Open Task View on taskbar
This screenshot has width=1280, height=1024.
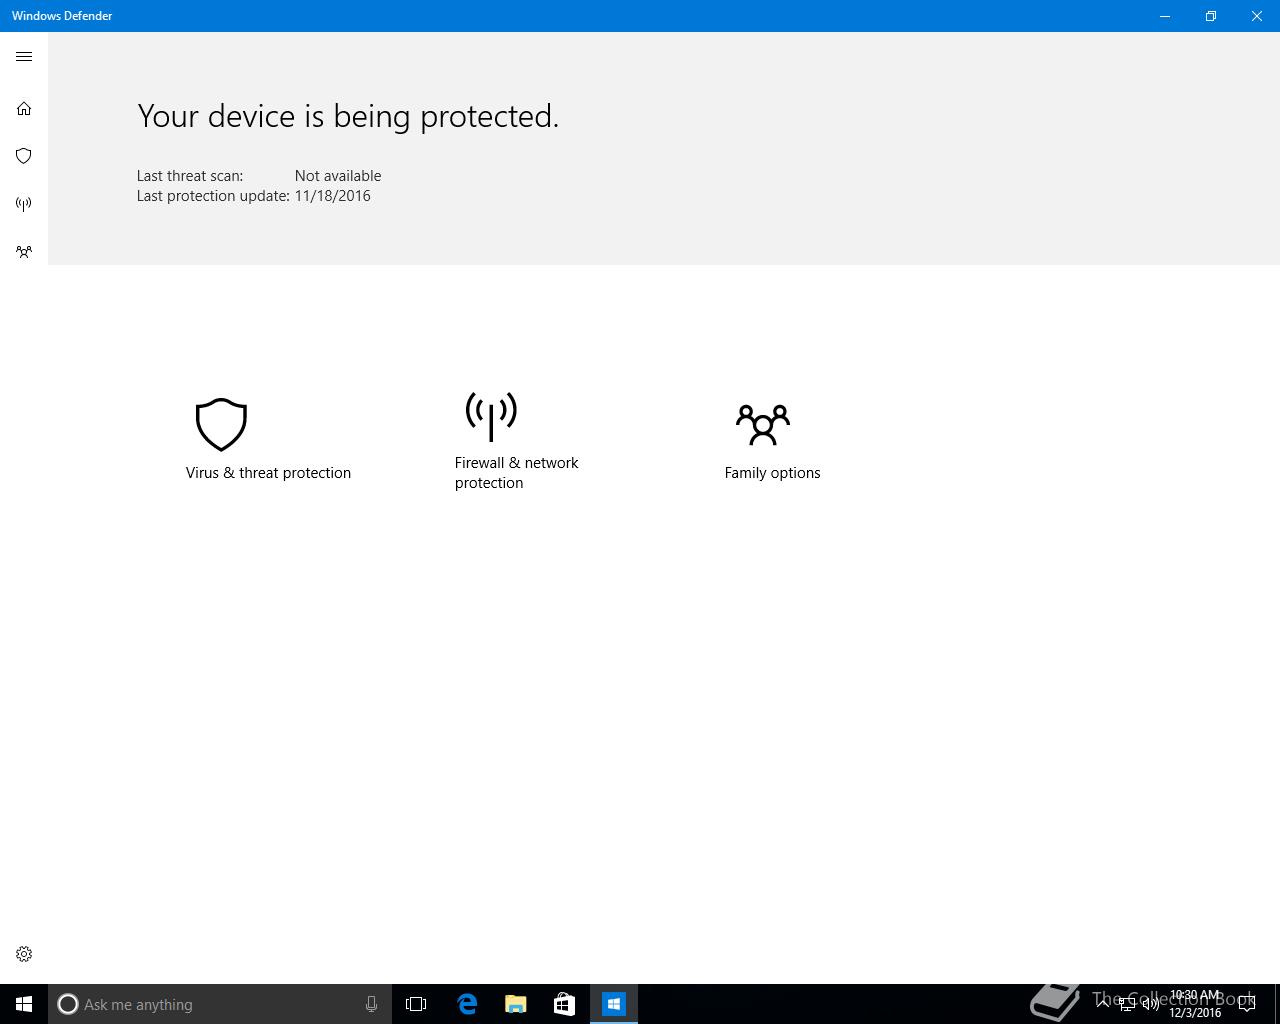416,1004
